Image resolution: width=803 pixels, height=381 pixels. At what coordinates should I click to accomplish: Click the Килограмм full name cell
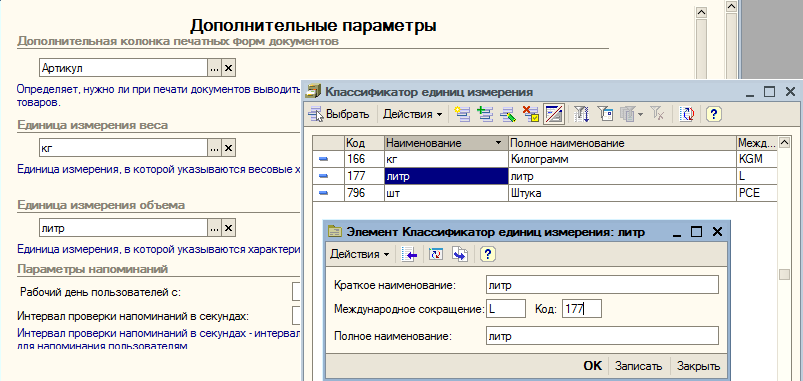622,159
